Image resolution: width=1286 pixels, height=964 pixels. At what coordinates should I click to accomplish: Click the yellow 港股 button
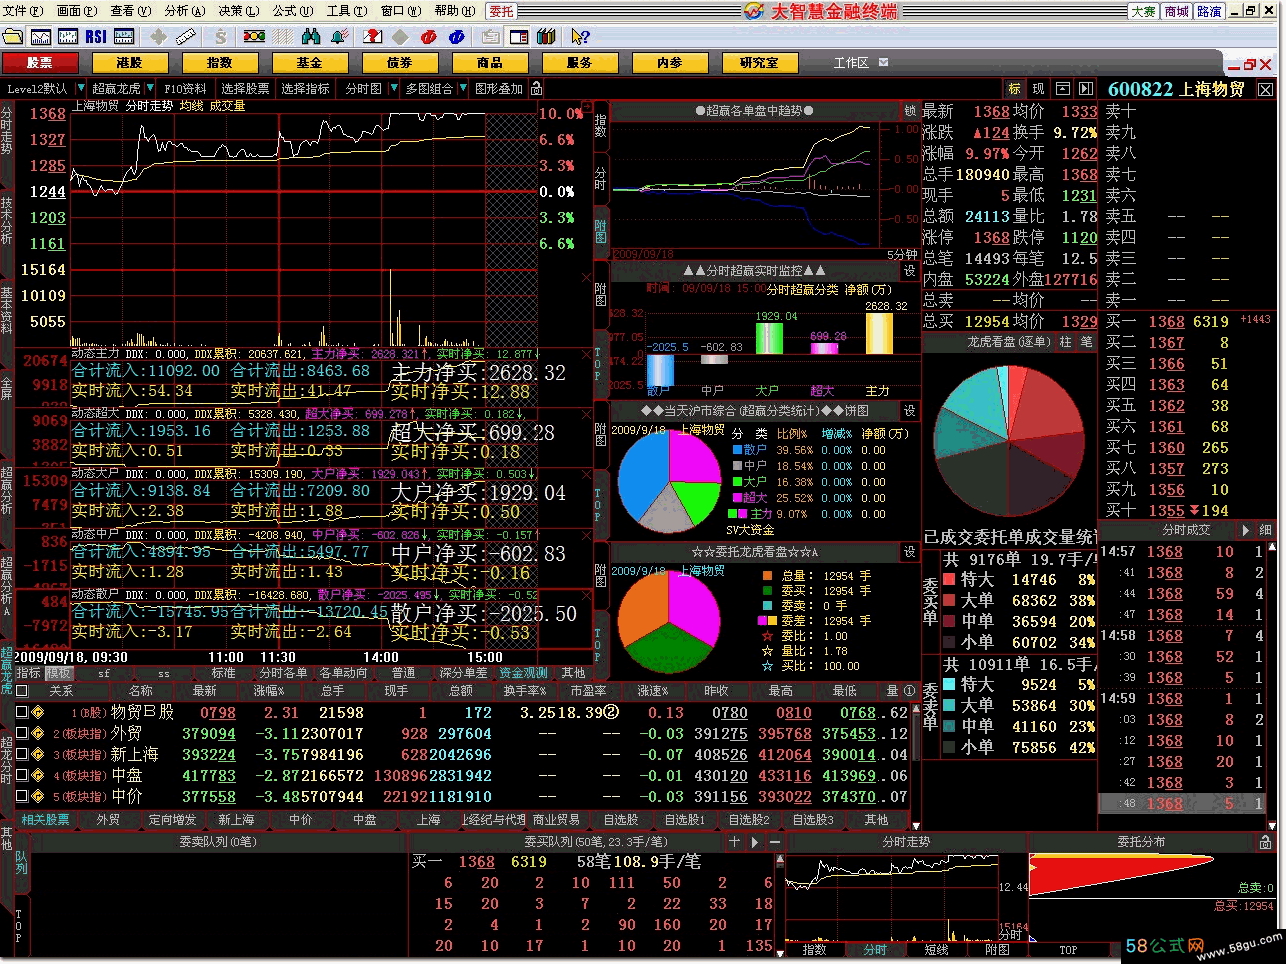129,62
